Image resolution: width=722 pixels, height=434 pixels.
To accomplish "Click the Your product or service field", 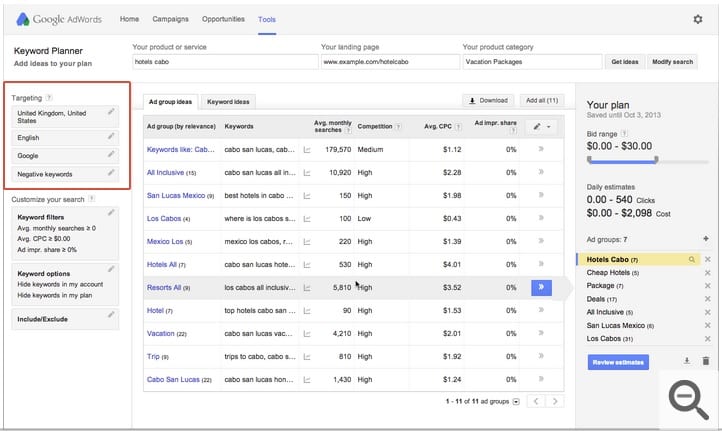I will point(225,62).
